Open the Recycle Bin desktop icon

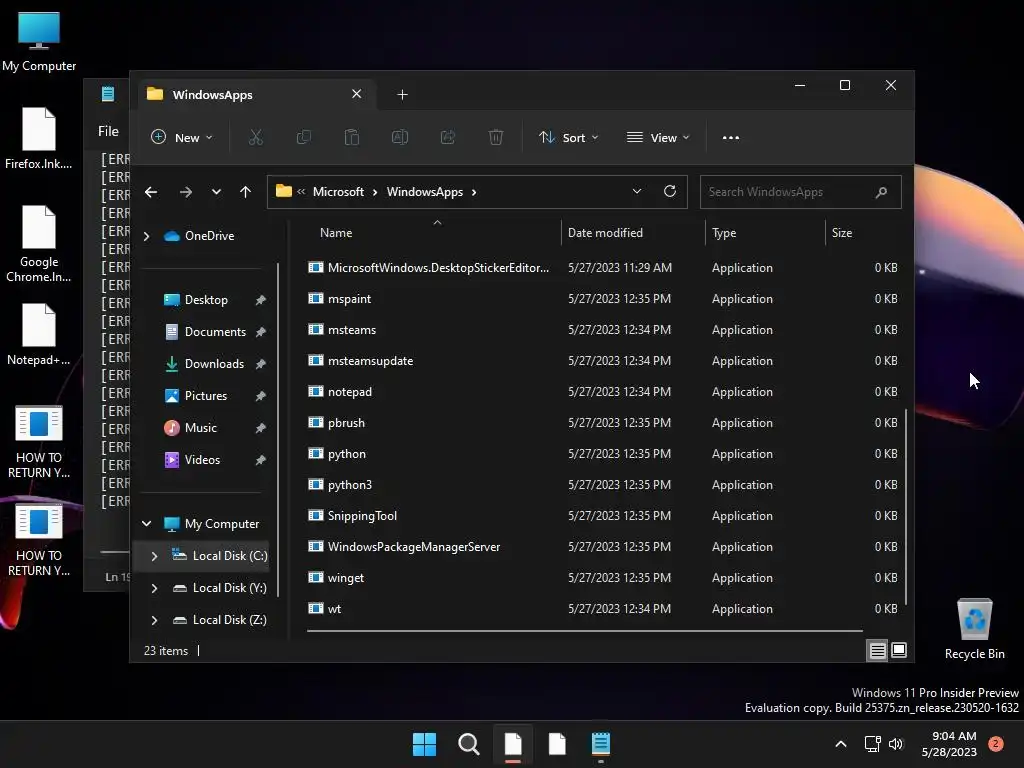click(x=974, y=630)
